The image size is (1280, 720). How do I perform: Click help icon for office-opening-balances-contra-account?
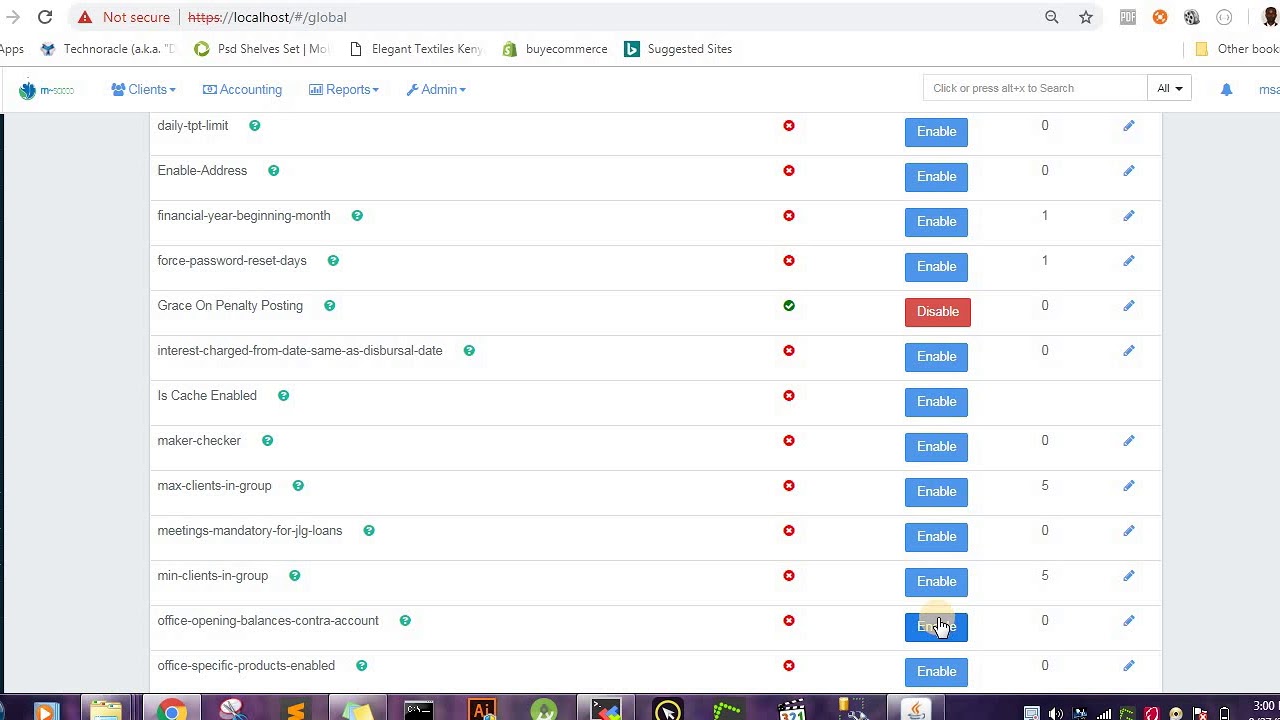(x=405, y=621)
